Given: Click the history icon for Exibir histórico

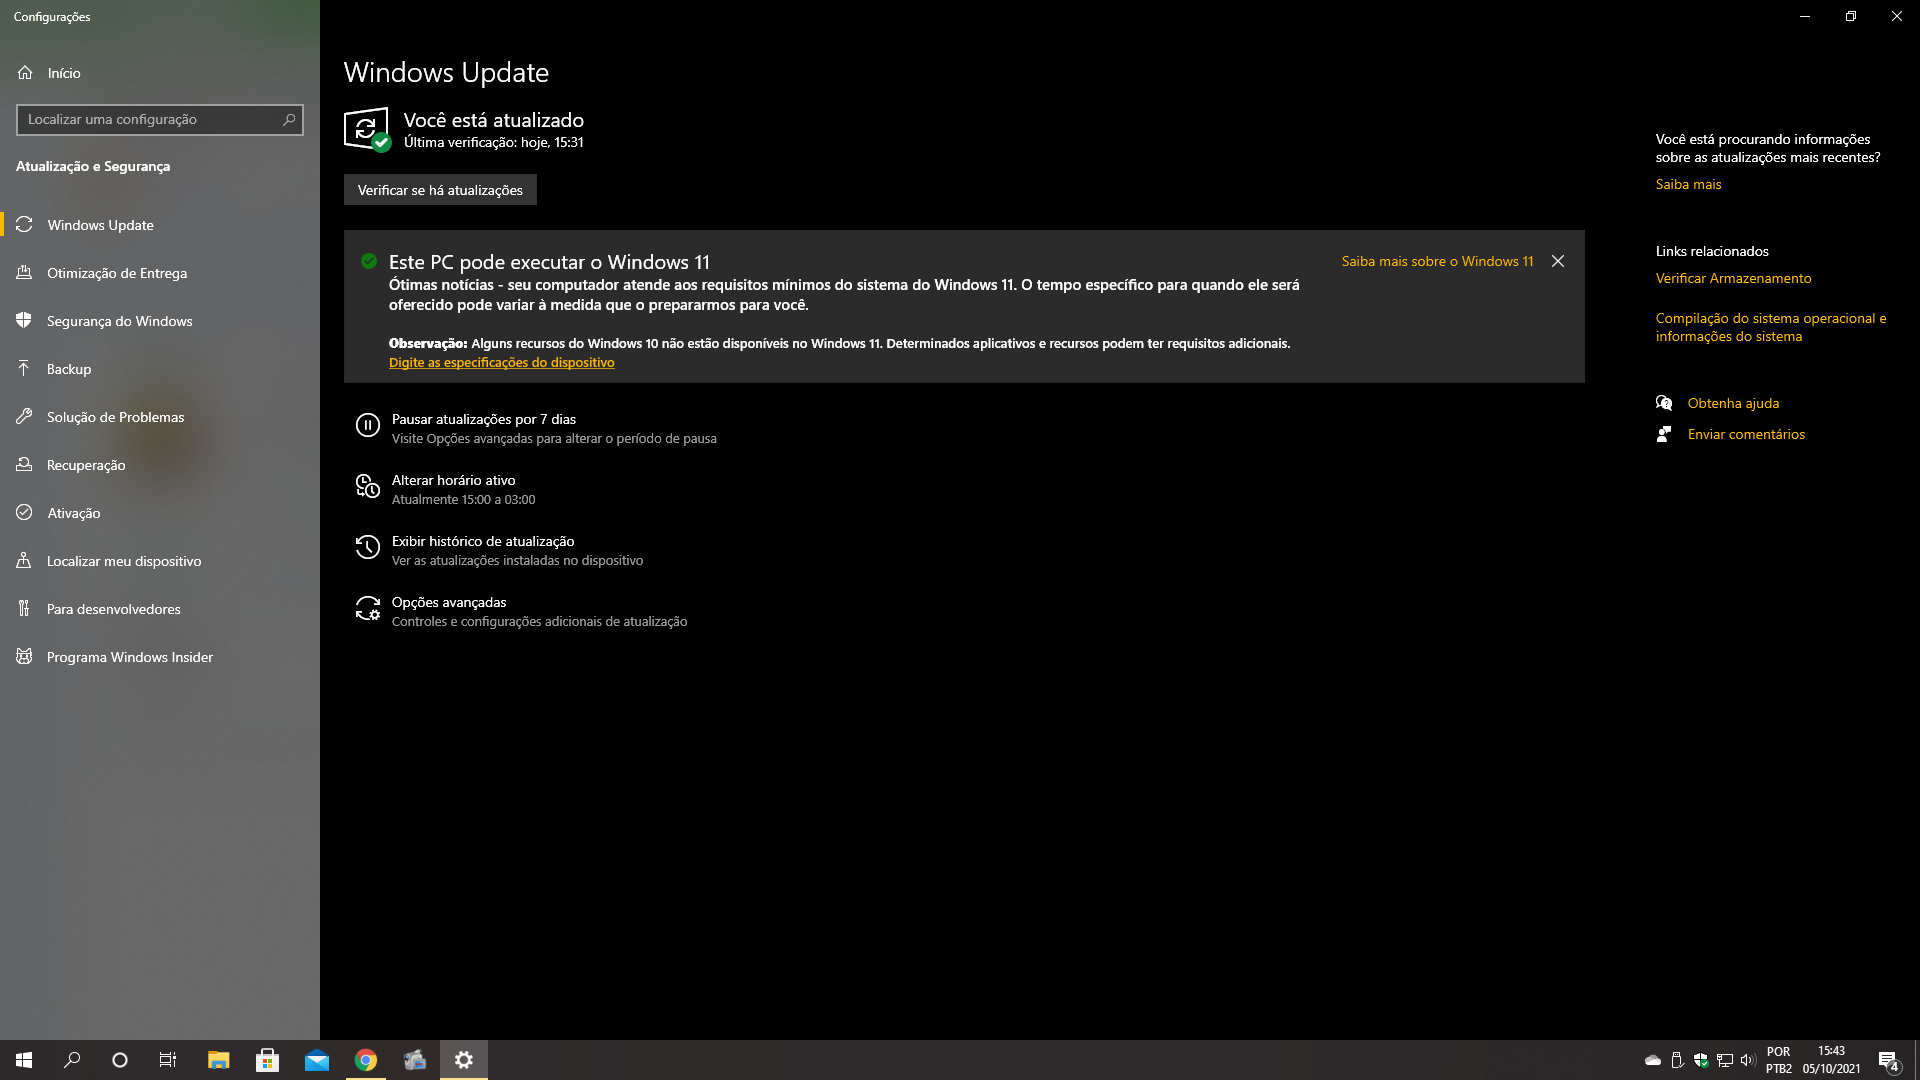Looking at the screenshot, I should pyautogui.click(x=368, y=548).
